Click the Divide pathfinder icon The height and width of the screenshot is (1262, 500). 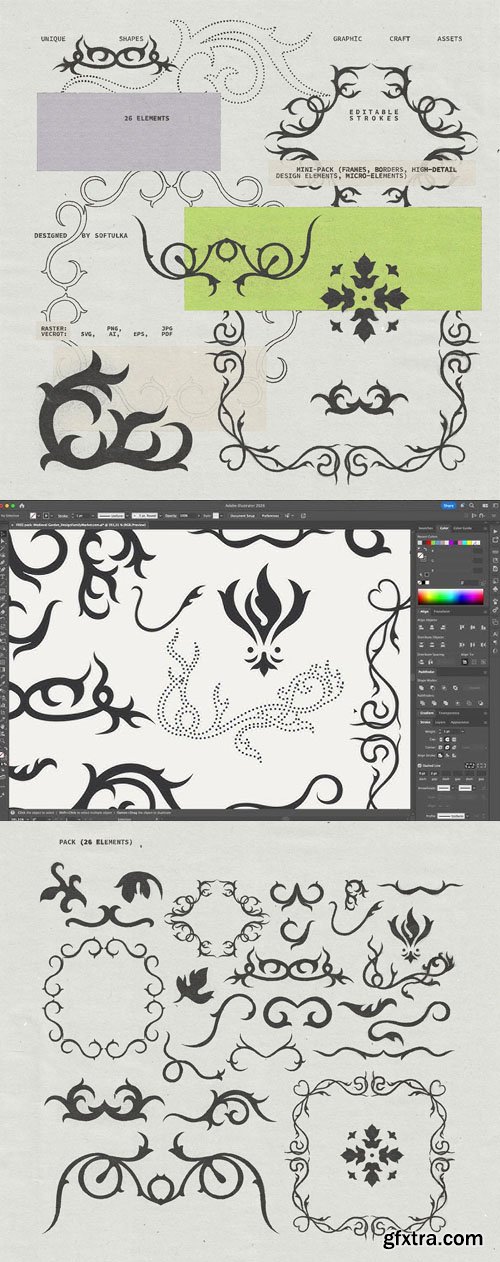422,703
